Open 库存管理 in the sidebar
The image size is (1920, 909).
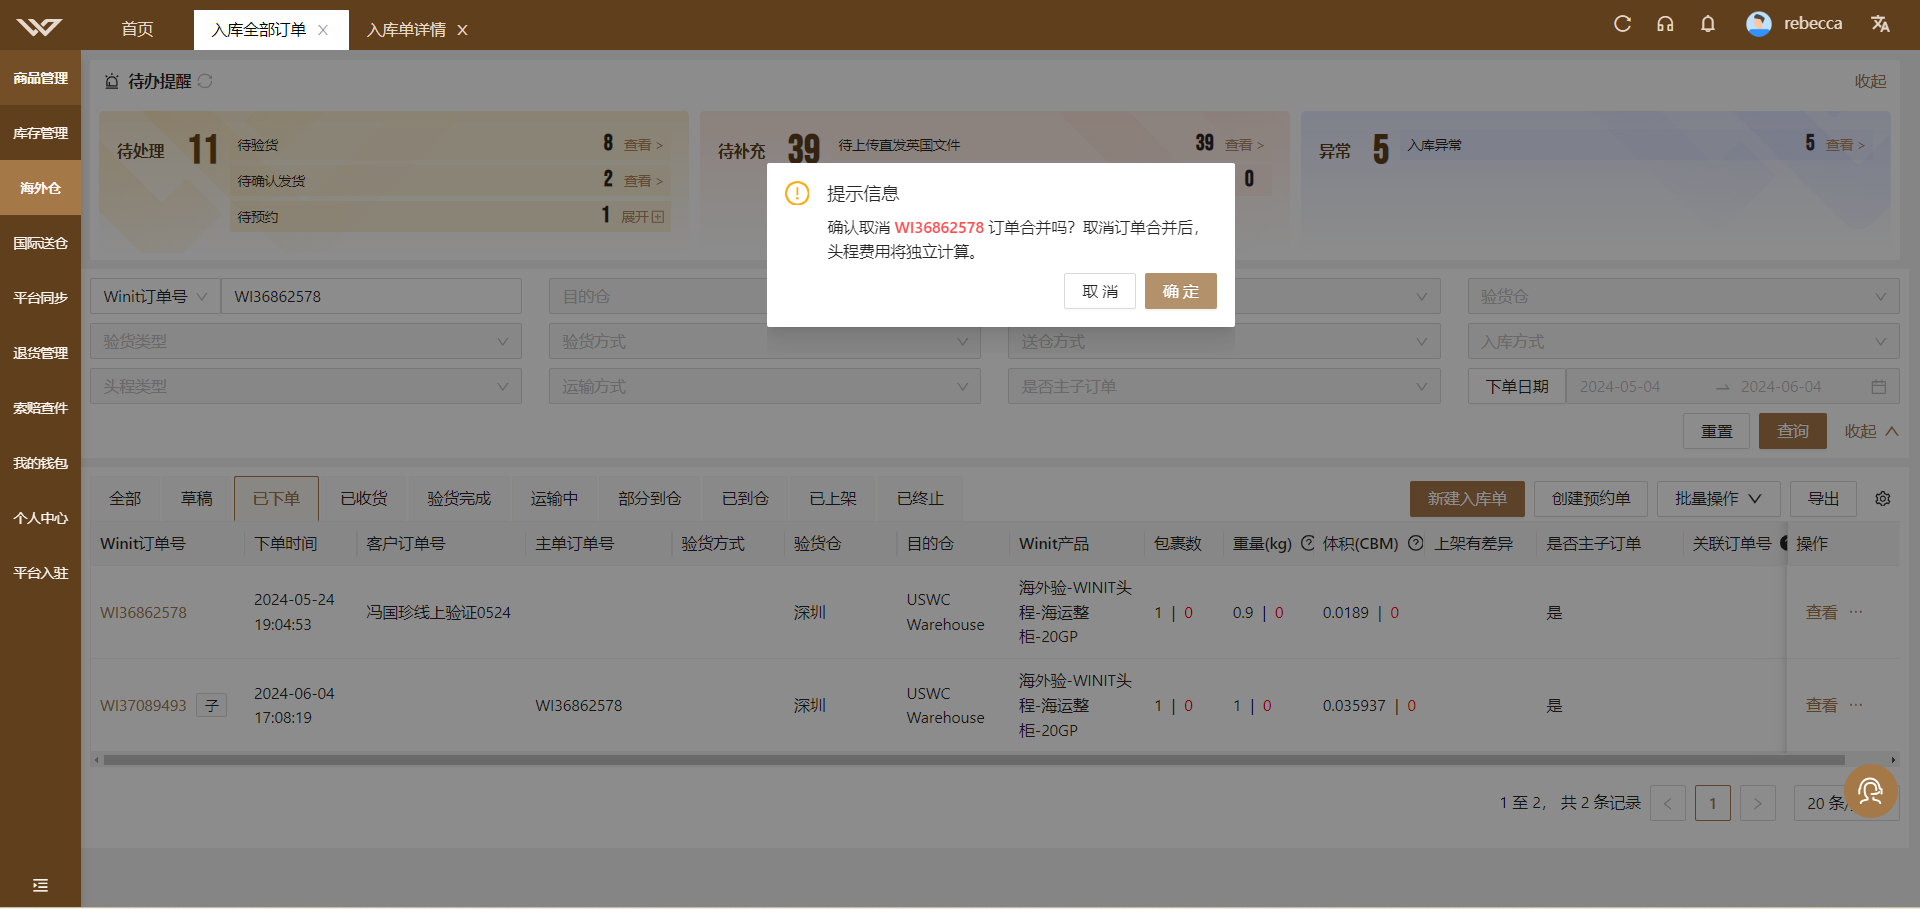pyautogui.click(x=40, y=133)
